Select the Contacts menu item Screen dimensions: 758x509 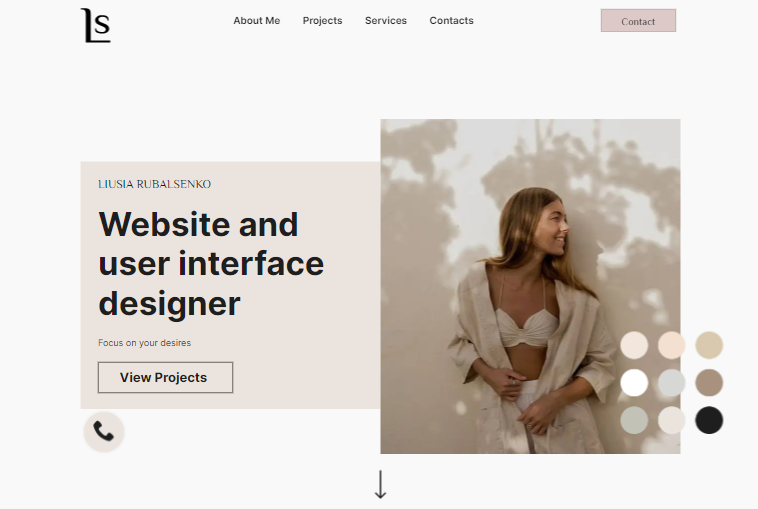452,21
